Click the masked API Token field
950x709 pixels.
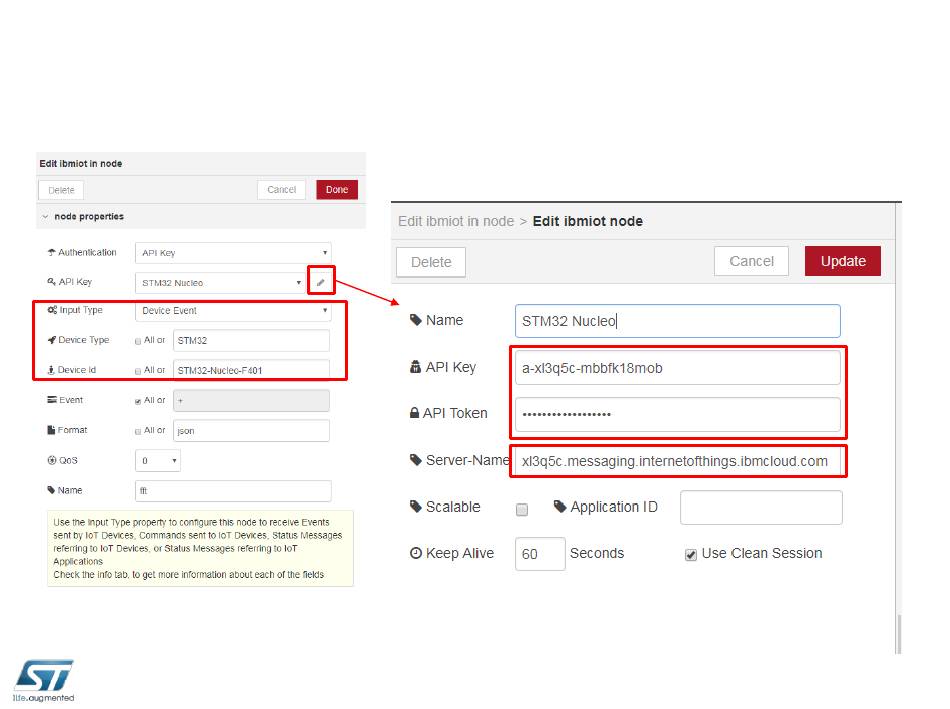(x=677, y=414)
